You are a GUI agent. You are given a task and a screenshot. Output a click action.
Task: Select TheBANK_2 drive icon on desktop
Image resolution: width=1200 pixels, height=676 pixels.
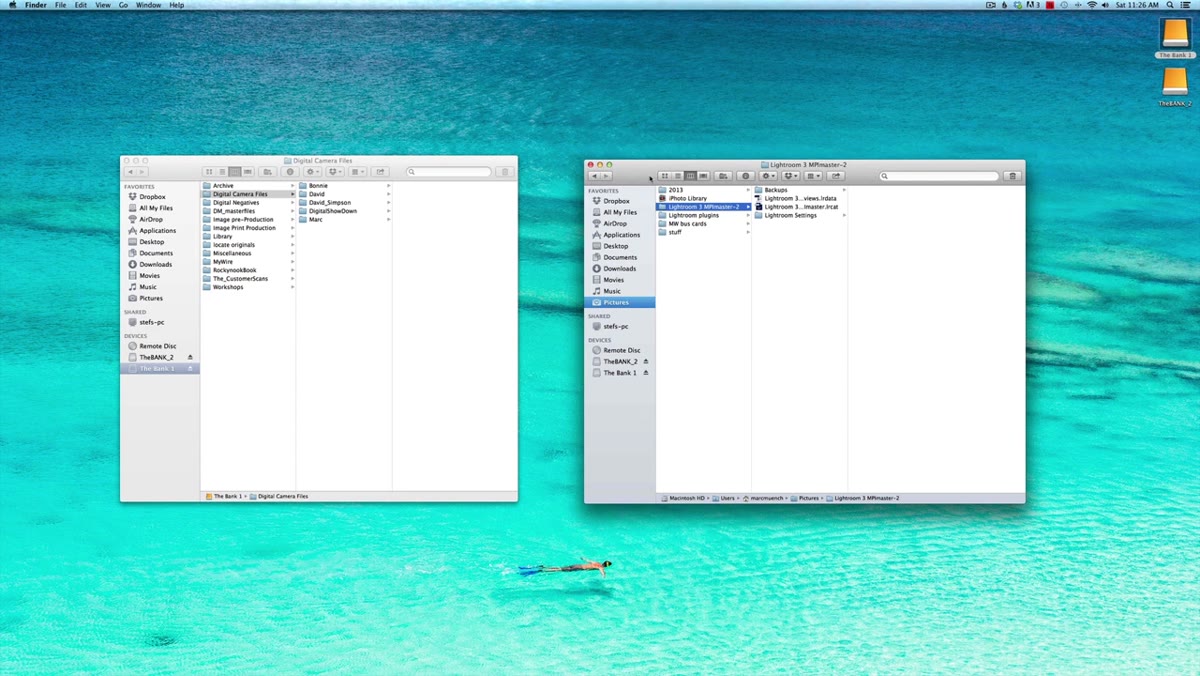click(x=1175, y=82)
